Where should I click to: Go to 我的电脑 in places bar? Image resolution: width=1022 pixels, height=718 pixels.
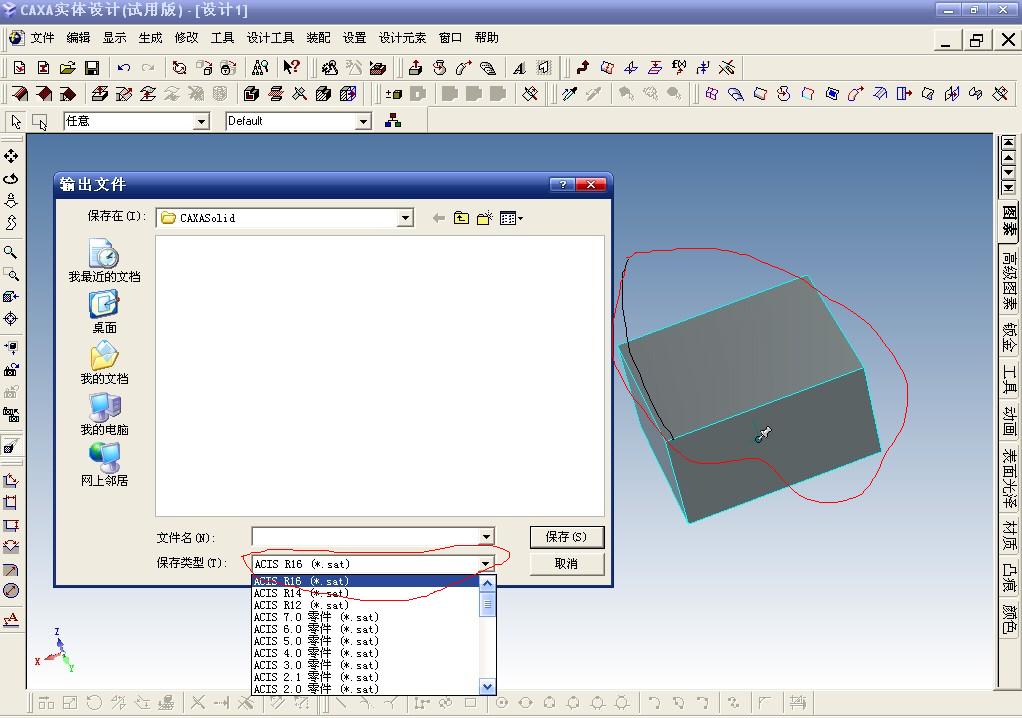click(x=104, y=414)
